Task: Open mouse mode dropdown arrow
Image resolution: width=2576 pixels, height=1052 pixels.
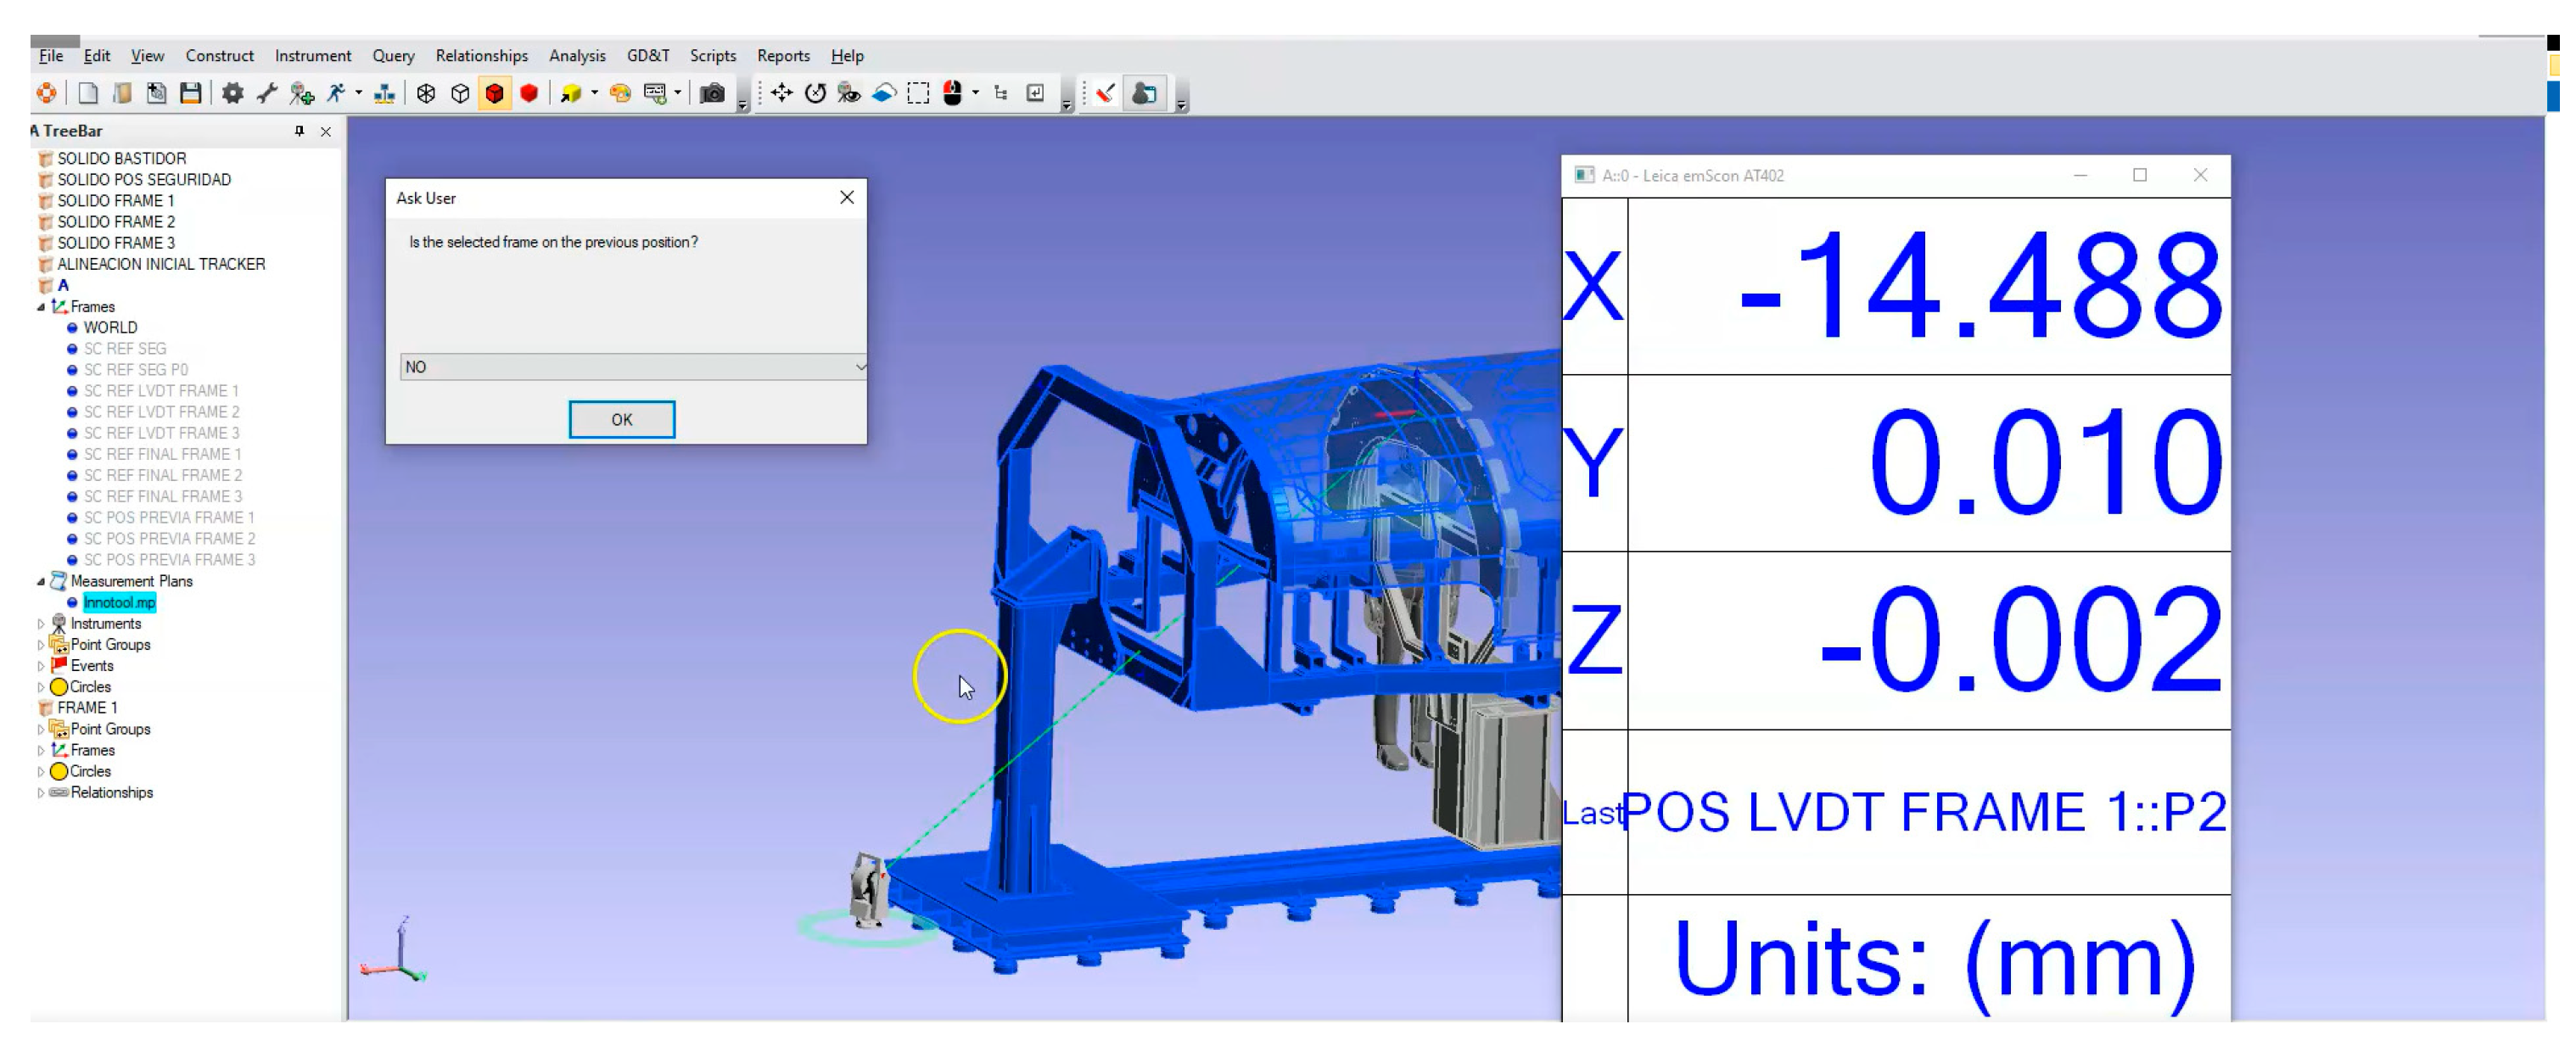Action: point(976,94)
